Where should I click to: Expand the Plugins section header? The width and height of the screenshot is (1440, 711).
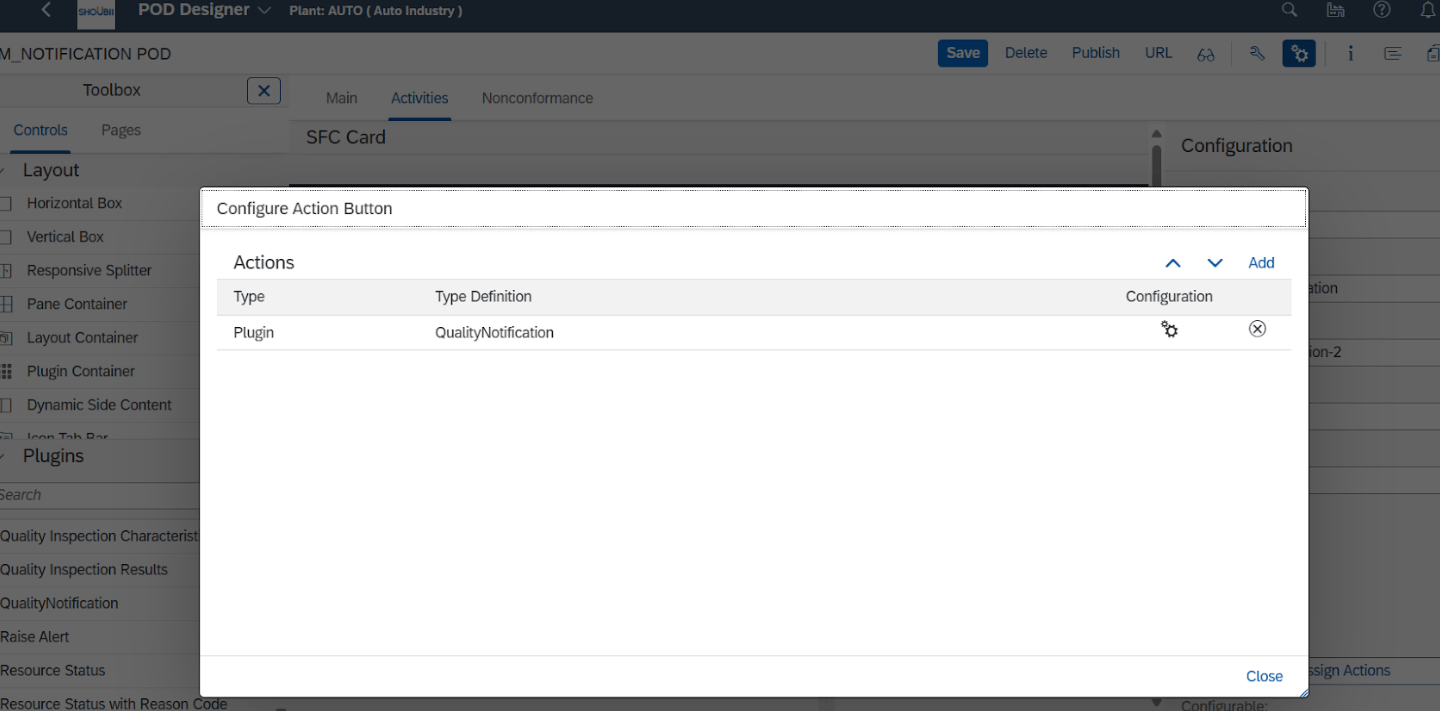[x=55, y=455]
